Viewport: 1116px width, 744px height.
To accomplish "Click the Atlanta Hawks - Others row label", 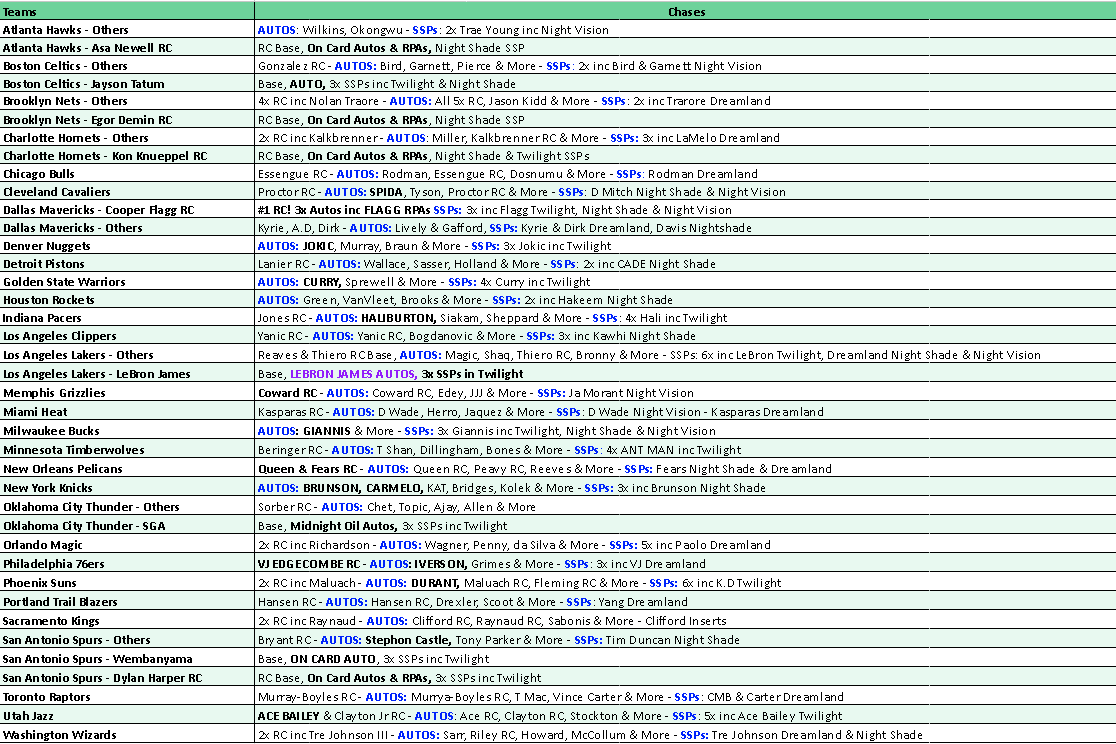I will [72, 30].
